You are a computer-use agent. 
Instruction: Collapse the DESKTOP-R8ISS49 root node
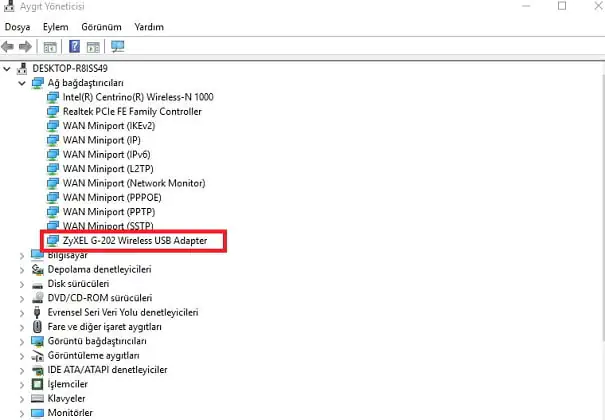tap(7, 69)
